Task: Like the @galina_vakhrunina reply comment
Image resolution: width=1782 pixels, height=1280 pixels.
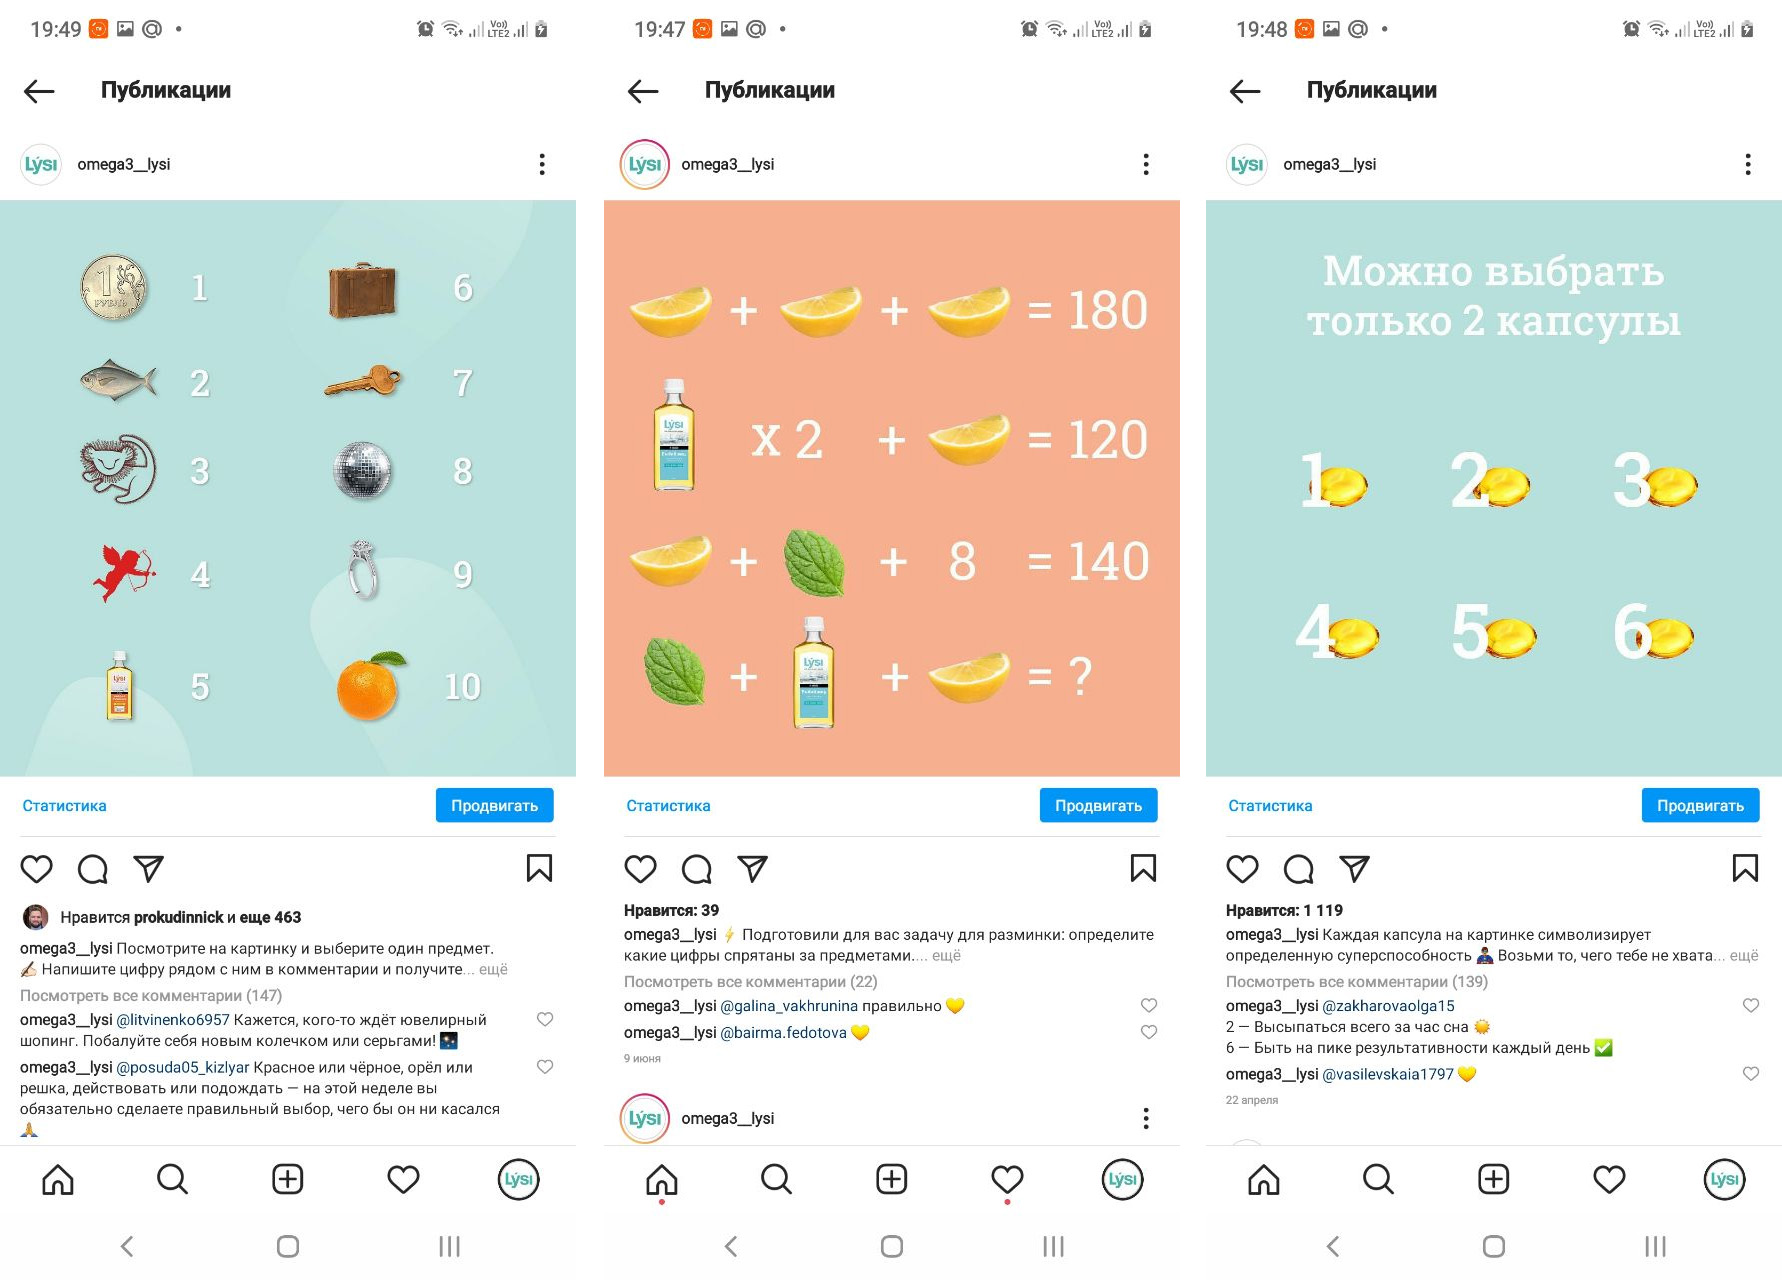Action: pyautogui.click(x=1149, y=1005)
